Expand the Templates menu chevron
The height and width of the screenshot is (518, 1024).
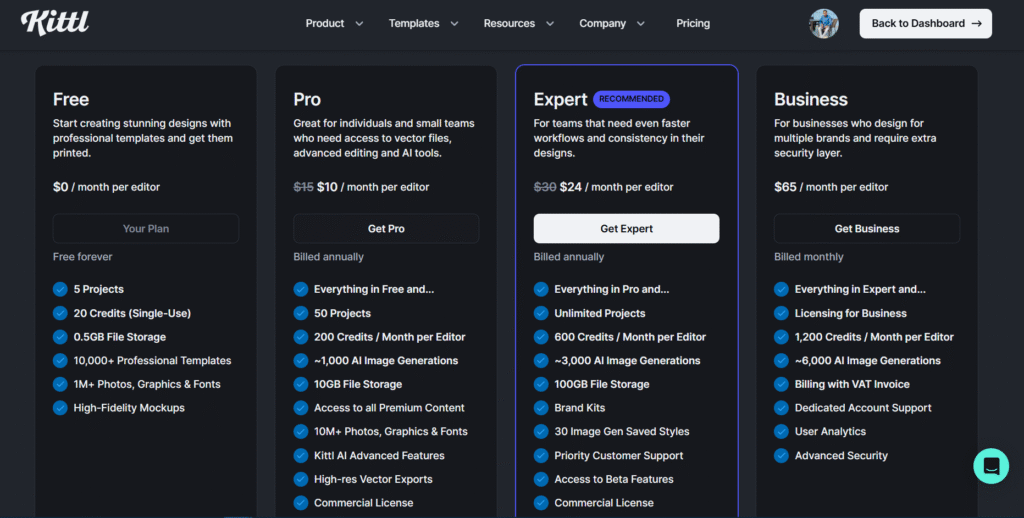(x=455, y=24)
